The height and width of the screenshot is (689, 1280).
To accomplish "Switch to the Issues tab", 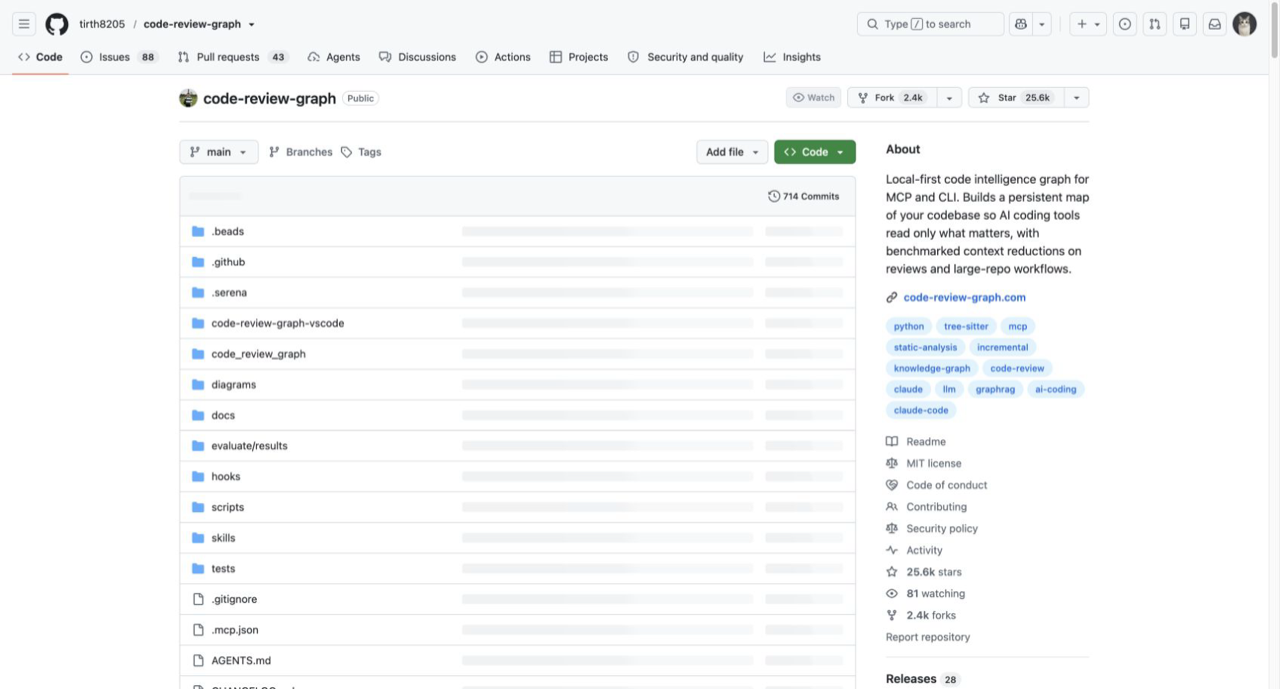I will pos(119,57).
